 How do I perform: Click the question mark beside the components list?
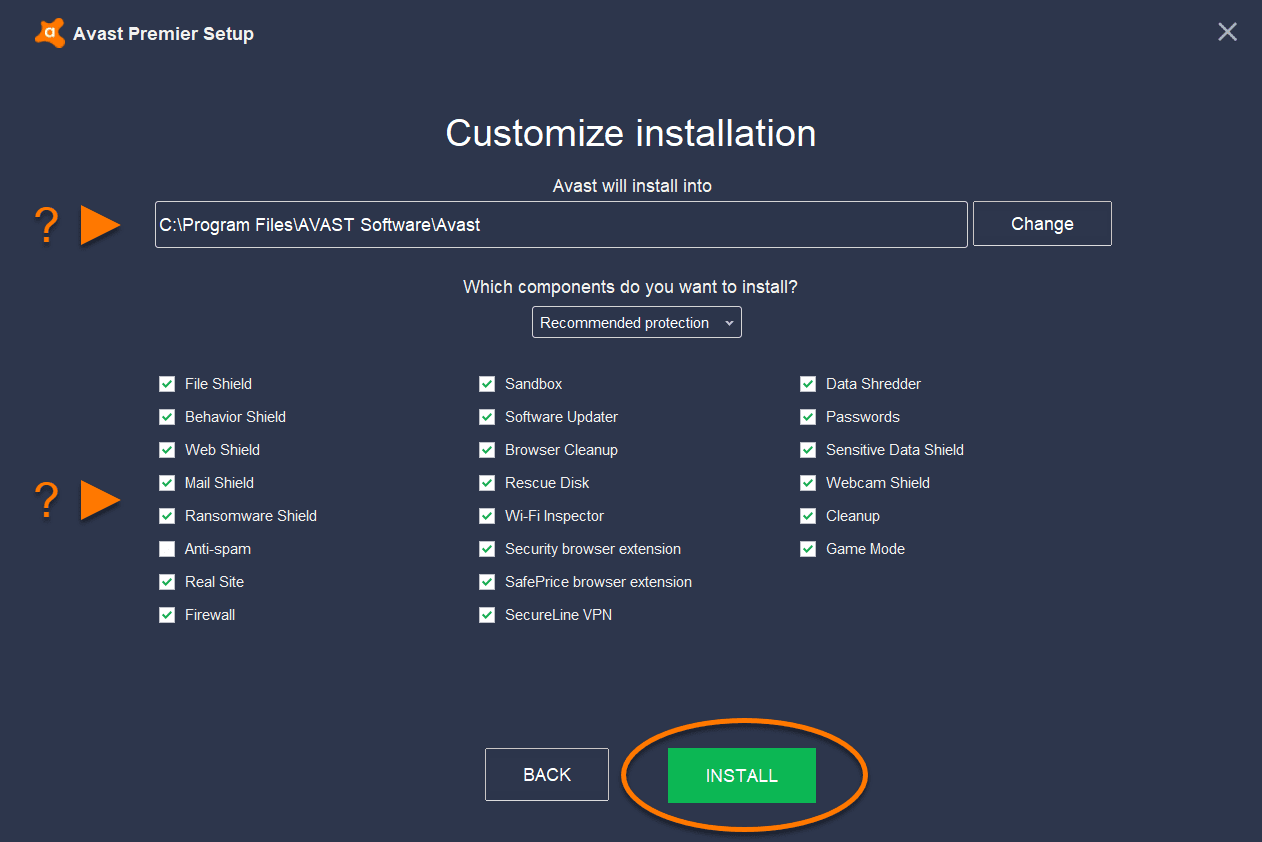click(x=46, y=500)
